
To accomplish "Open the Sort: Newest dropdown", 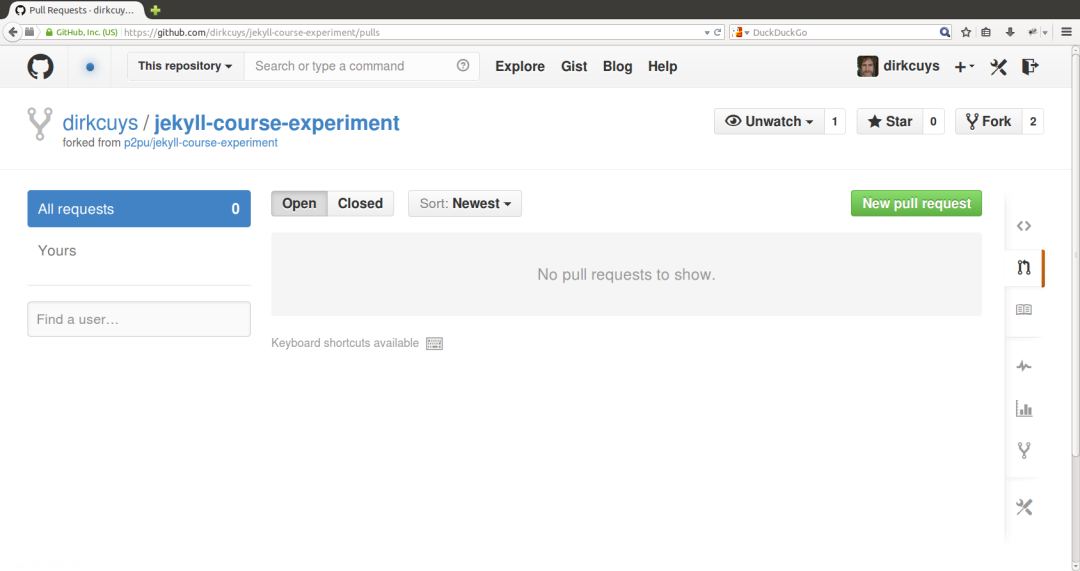I will pos(465,203).
